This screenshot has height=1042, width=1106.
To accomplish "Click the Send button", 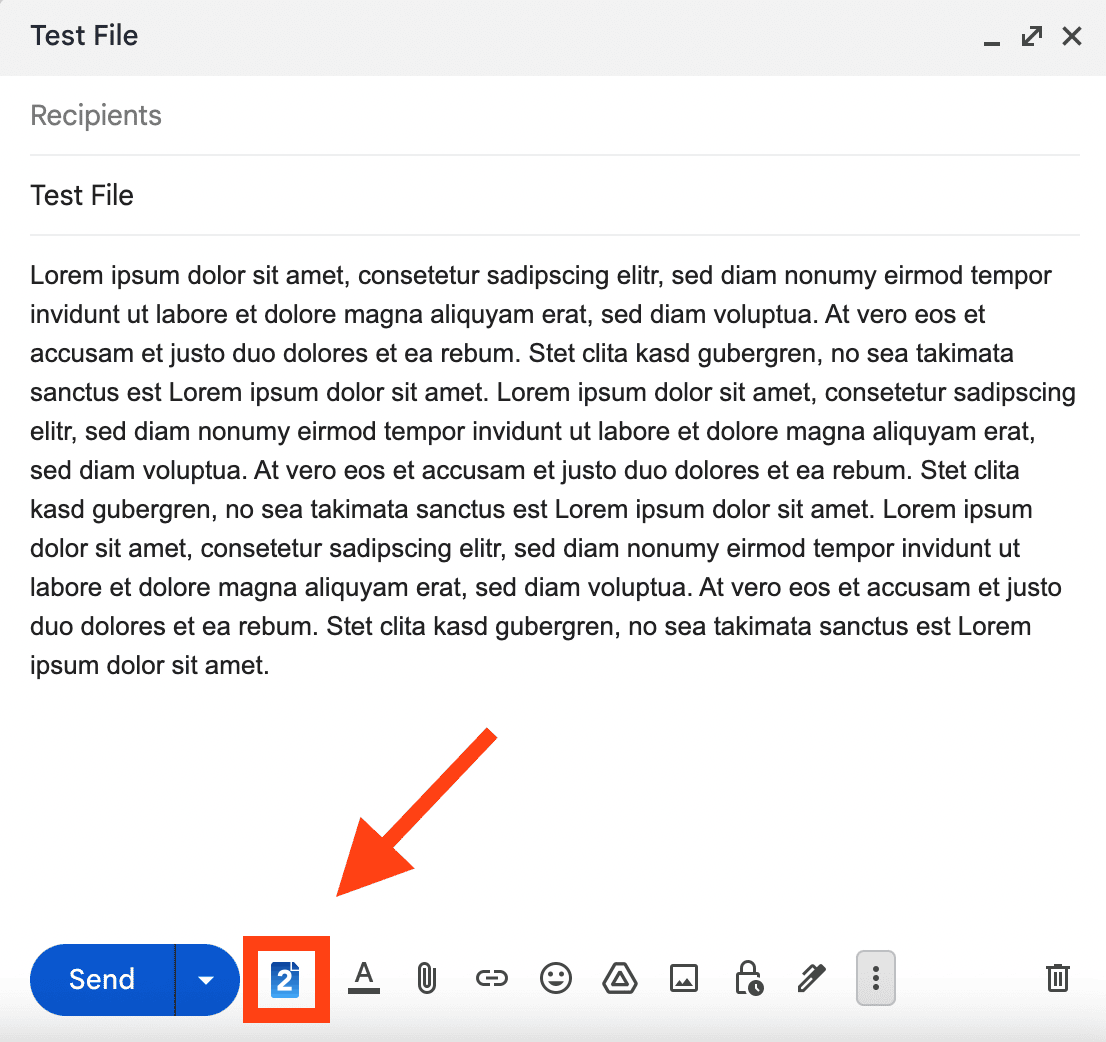I will coord(103,979).
